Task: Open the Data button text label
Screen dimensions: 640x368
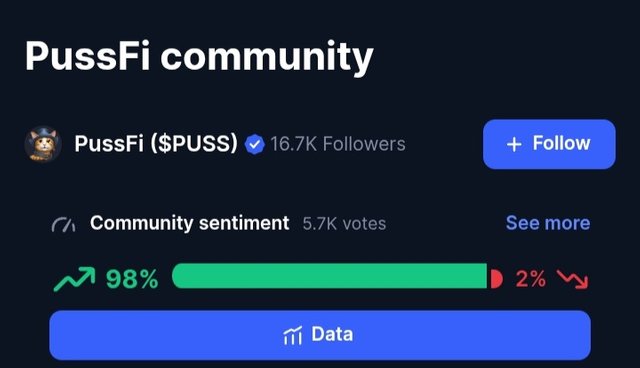Action: click(332, 334)
